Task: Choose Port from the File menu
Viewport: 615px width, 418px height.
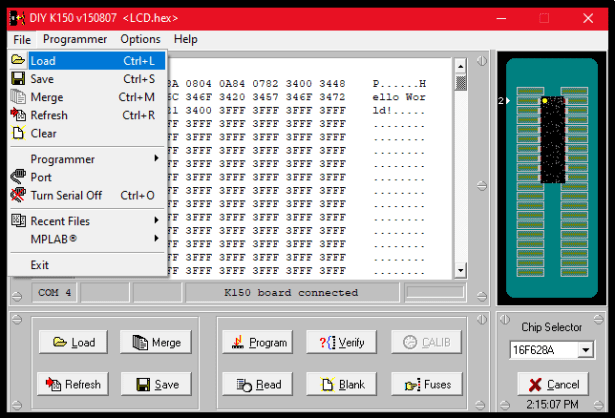Action: 41,177
